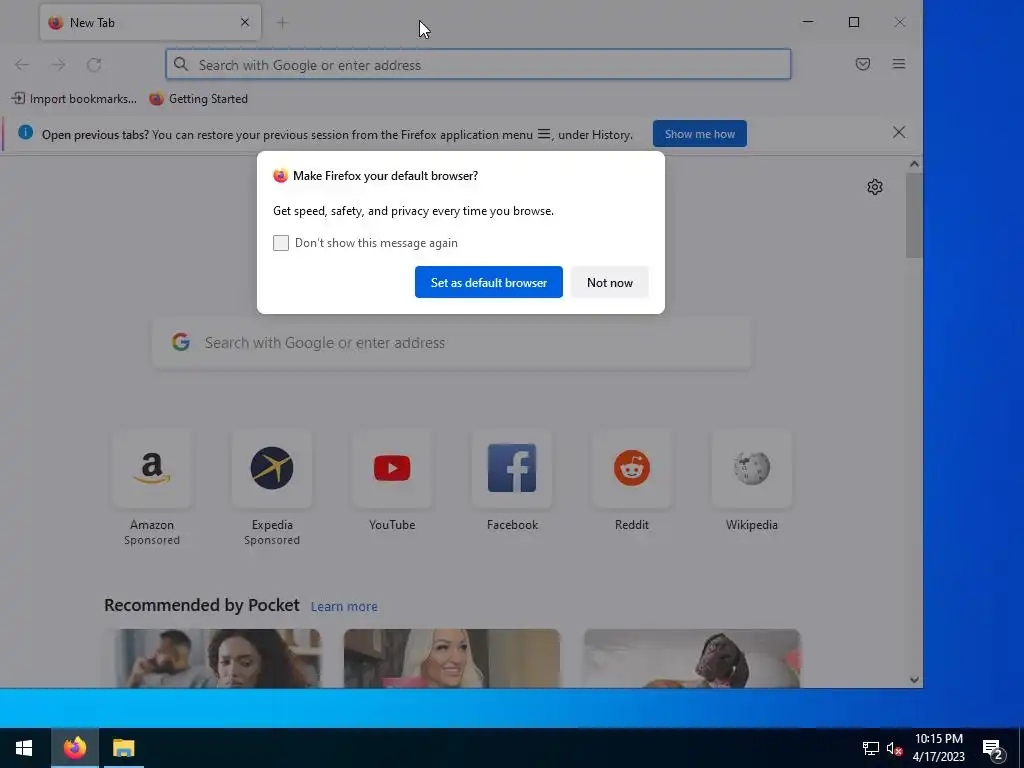1024x768 pixels.
Task: Open the new tab personalize gear icon
Action: pyautogui.click(x=874, y=187)
